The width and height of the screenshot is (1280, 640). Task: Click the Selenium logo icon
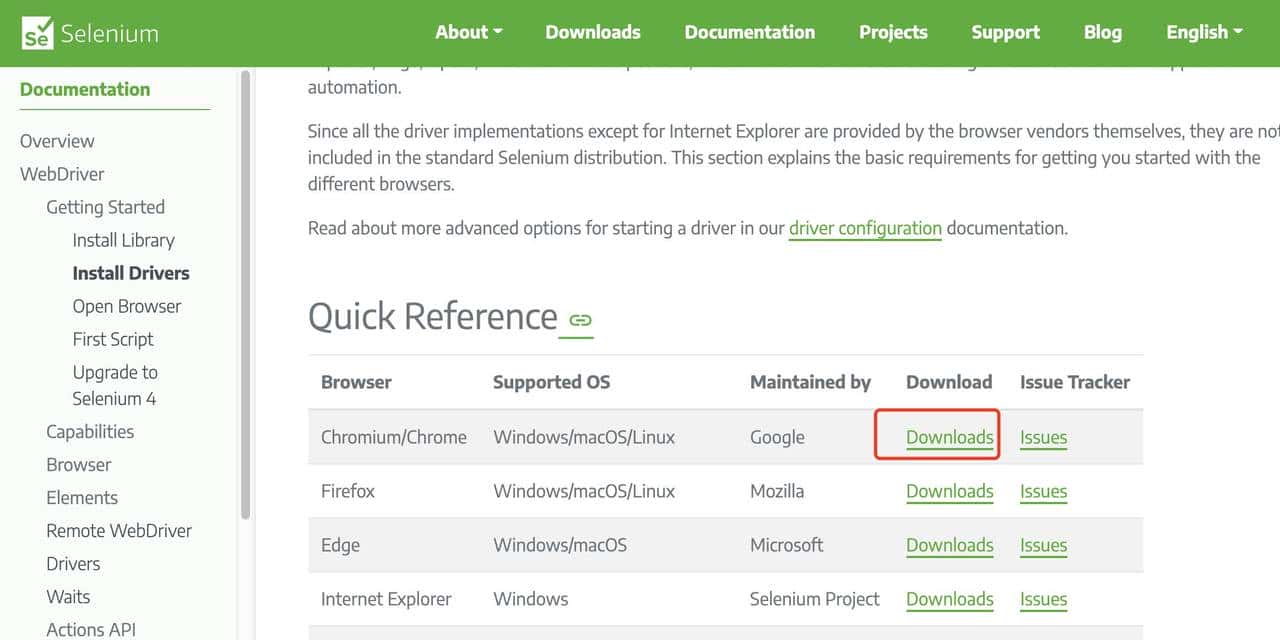click(x=37, y=33)
